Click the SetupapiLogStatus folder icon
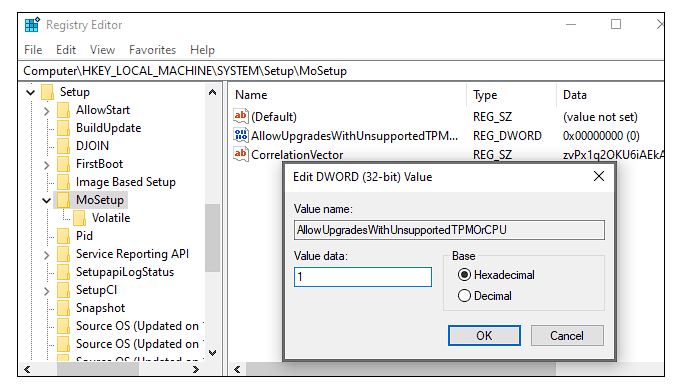Image resolution: width=685 pixels, height=388 pixels. tap(63, 272)
